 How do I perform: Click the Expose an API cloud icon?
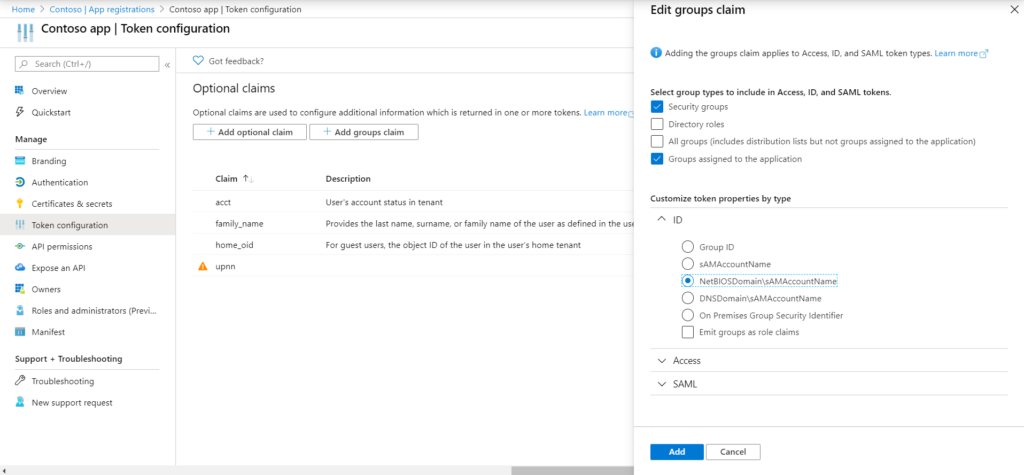(x=20, y=268)
